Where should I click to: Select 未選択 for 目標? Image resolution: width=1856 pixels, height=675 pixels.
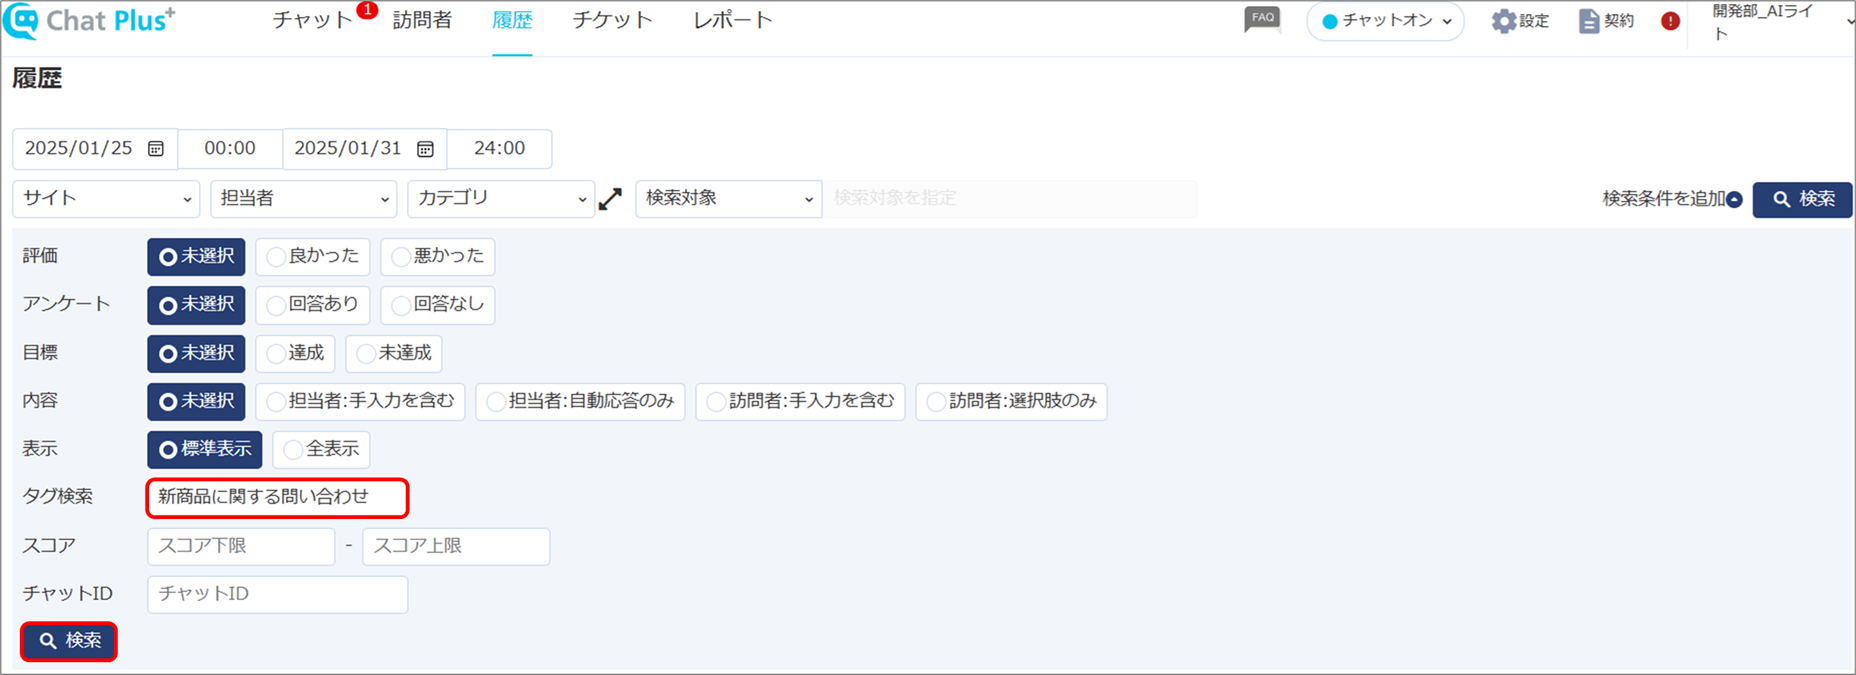pos(196,353)
